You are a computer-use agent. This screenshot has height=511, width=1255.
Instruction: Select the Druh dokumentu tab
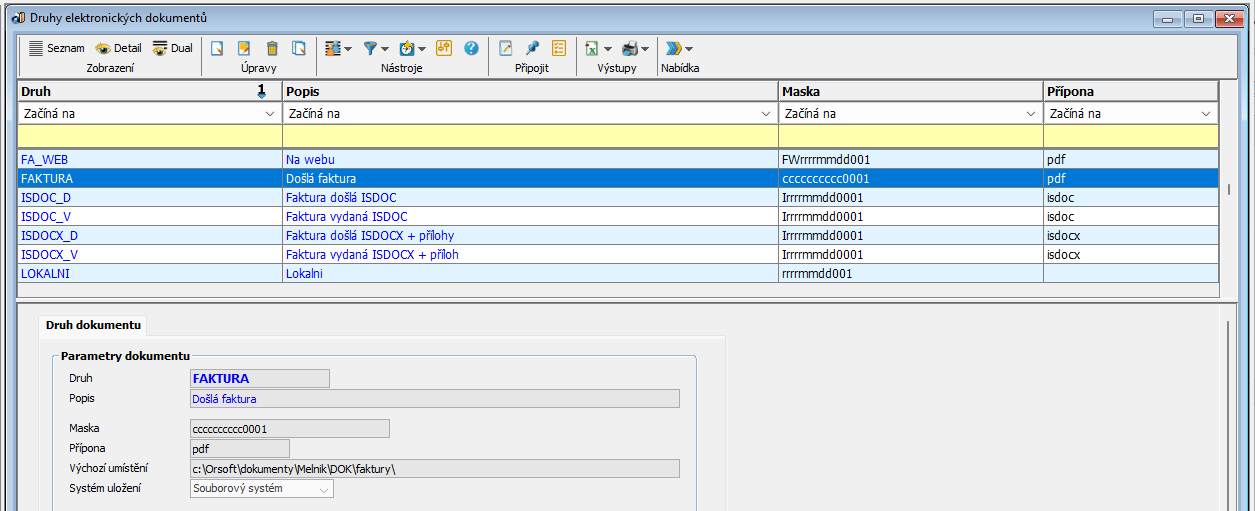point(93,325)
